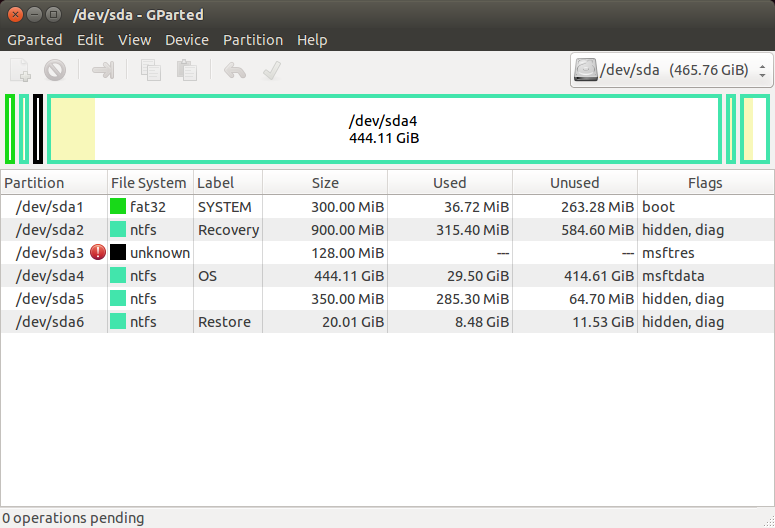775x528 pixels.
Task: Open the /dev/sda device selector dropdown
Action: 671,70
